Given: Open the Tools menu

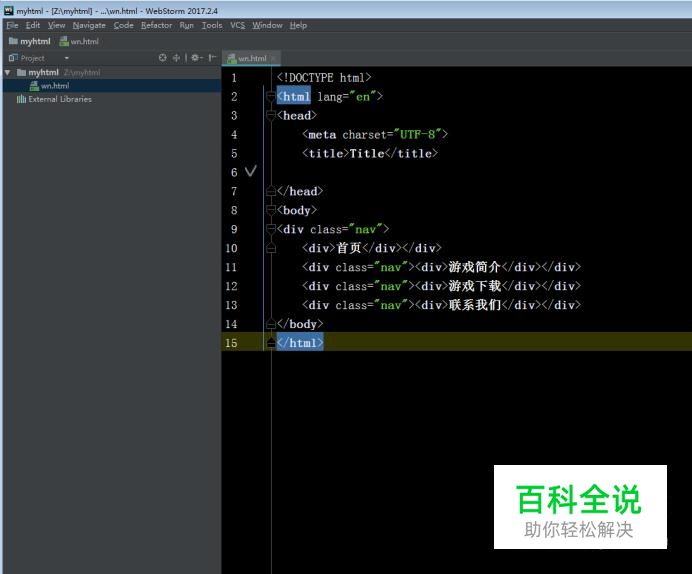Looking at the screenshot, I should [x=212, y=25].
